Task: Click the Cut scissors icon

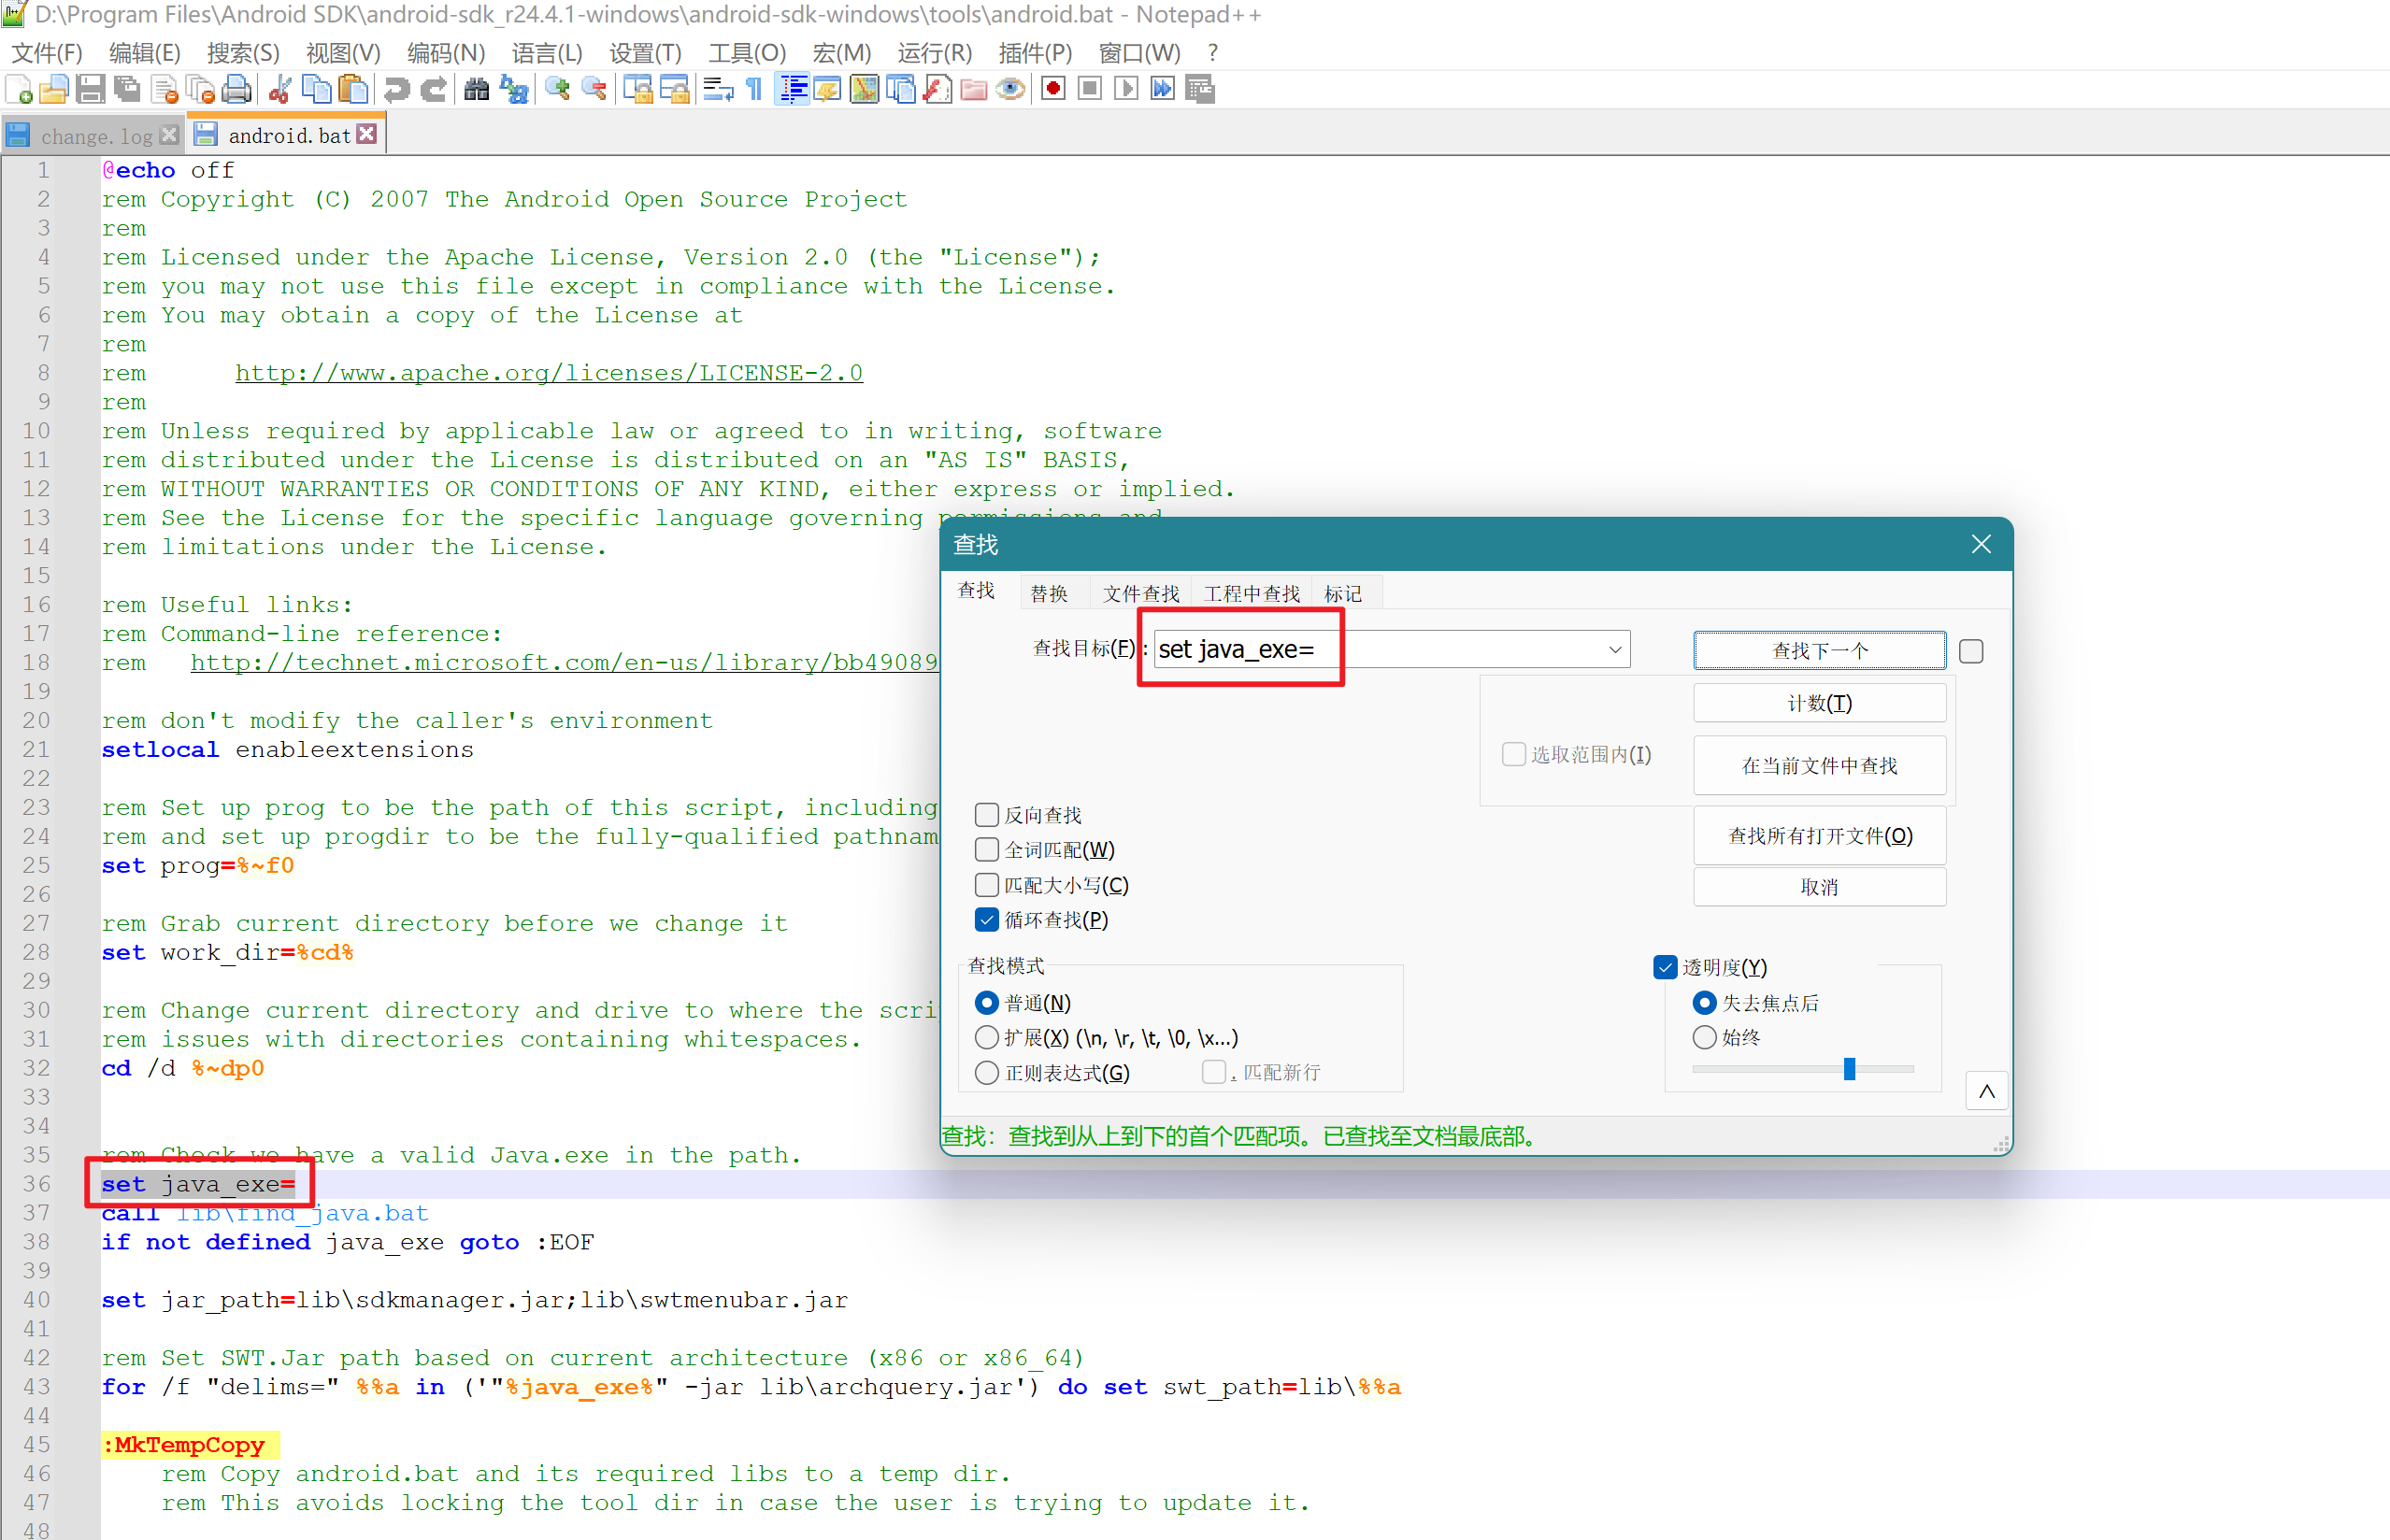Action: 280,90
